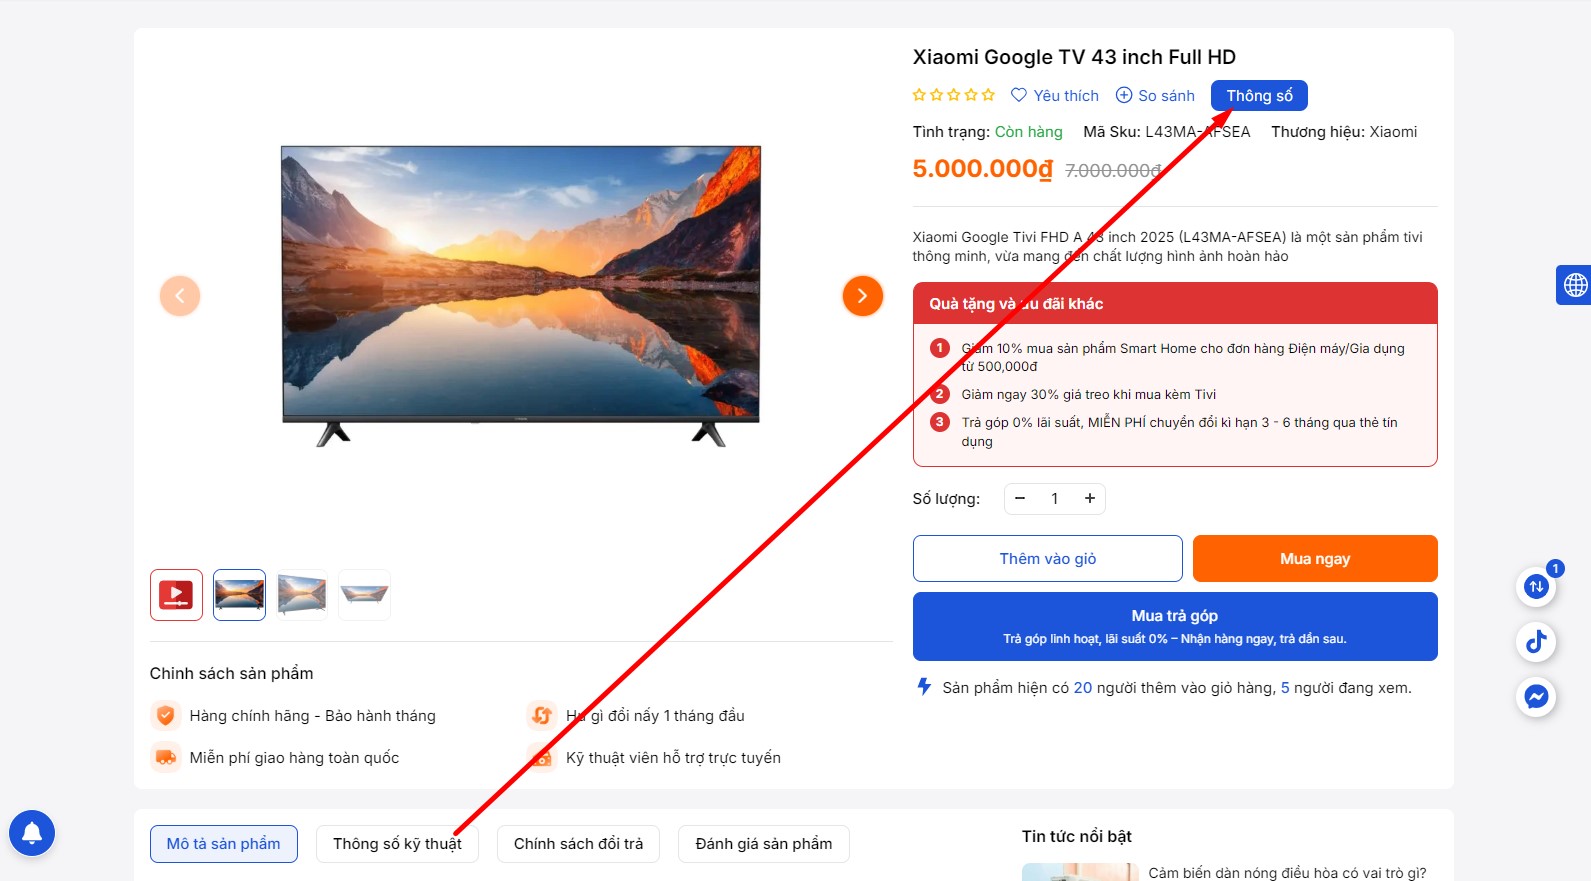
Task: Click the TikTok floating icon
Action: 1536,641
